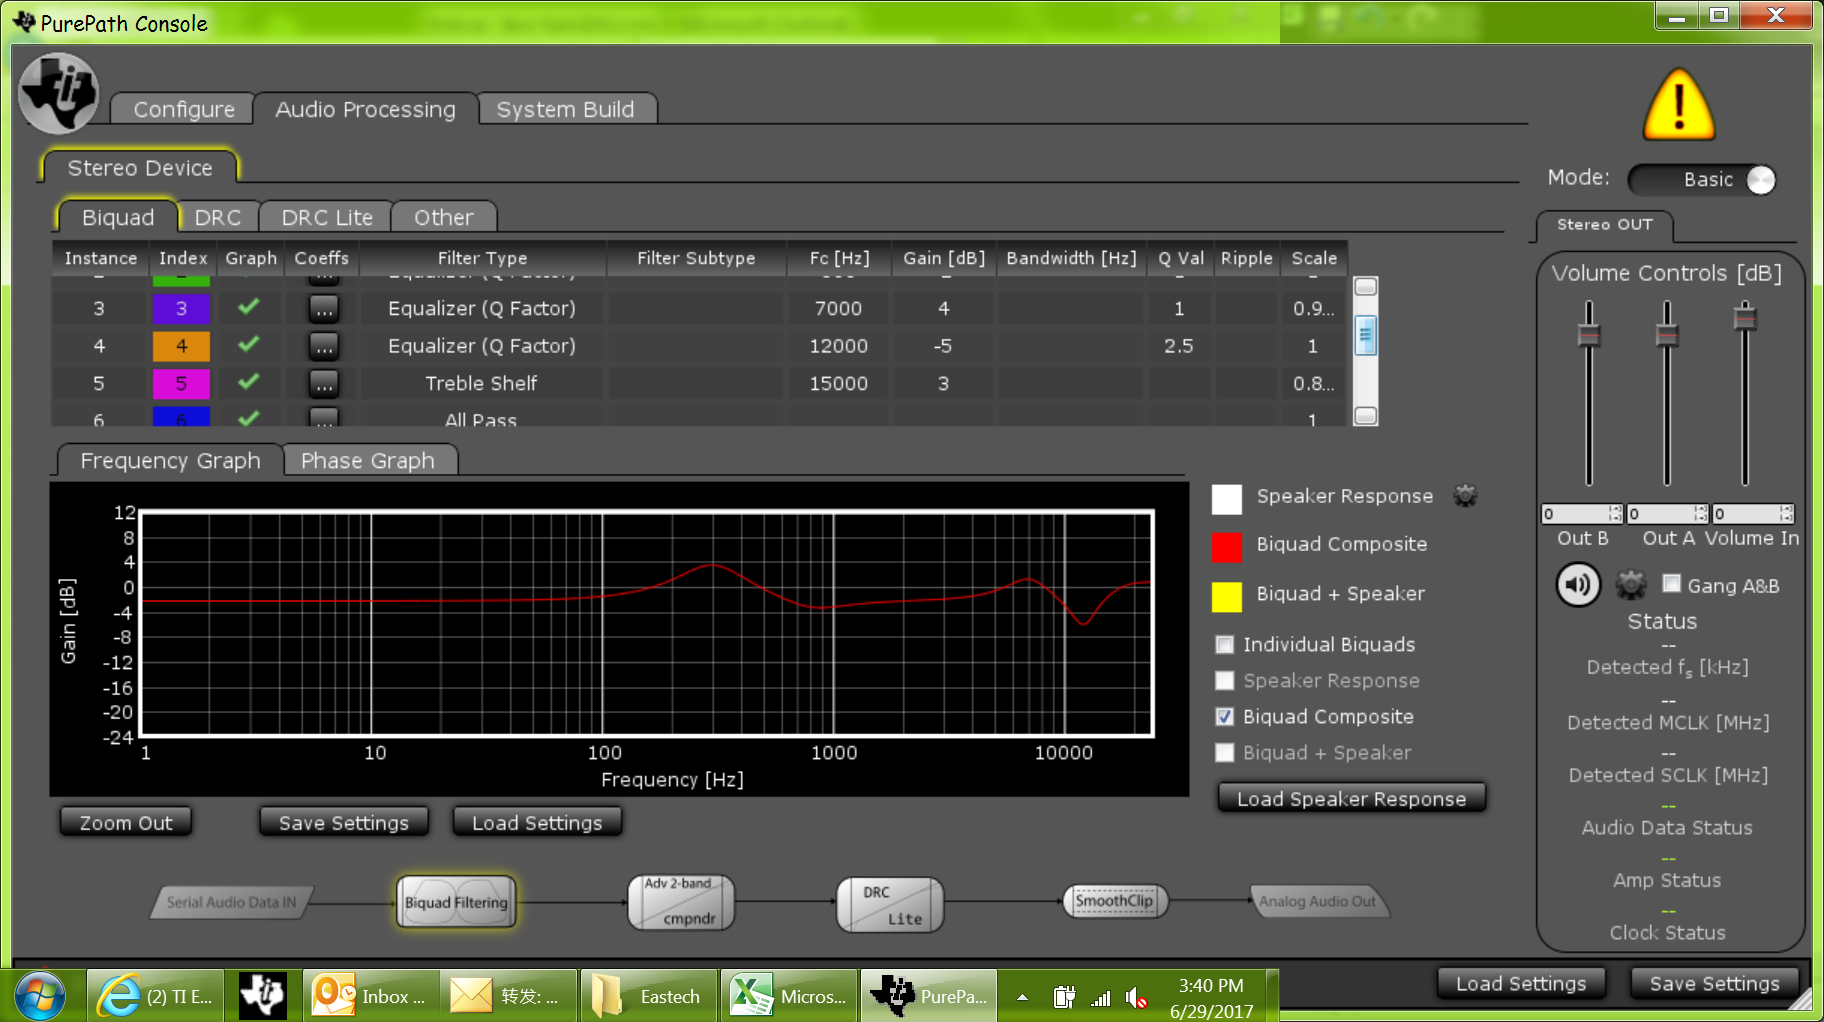
Task: Open the DRC Lite tab
Action: pyautogui.click(x=327, y=217)
